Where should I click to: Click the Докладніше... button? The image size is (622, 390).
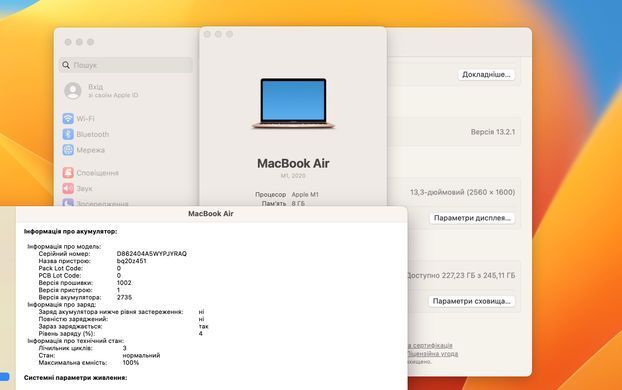(486, 75)
